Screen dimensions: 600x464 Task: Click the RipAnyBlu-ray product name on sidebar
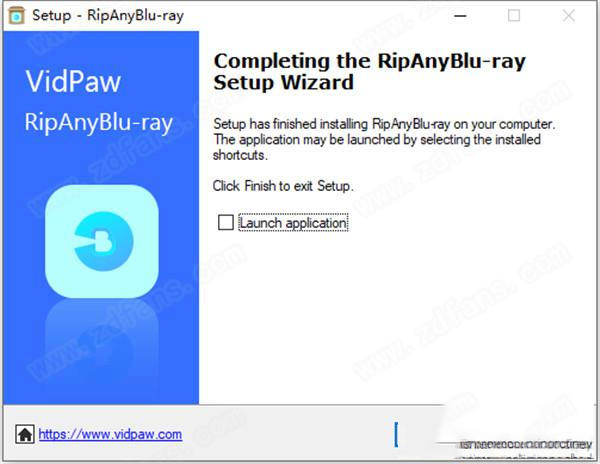(x=99, y=123)
